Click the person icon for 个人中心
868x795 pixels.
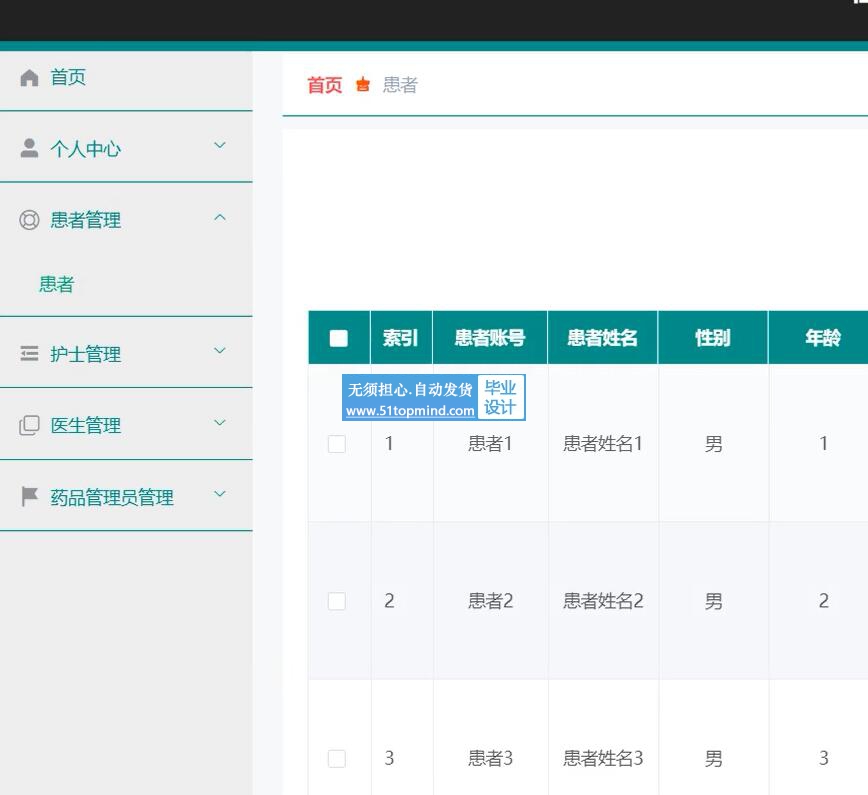tap(30, 148)
